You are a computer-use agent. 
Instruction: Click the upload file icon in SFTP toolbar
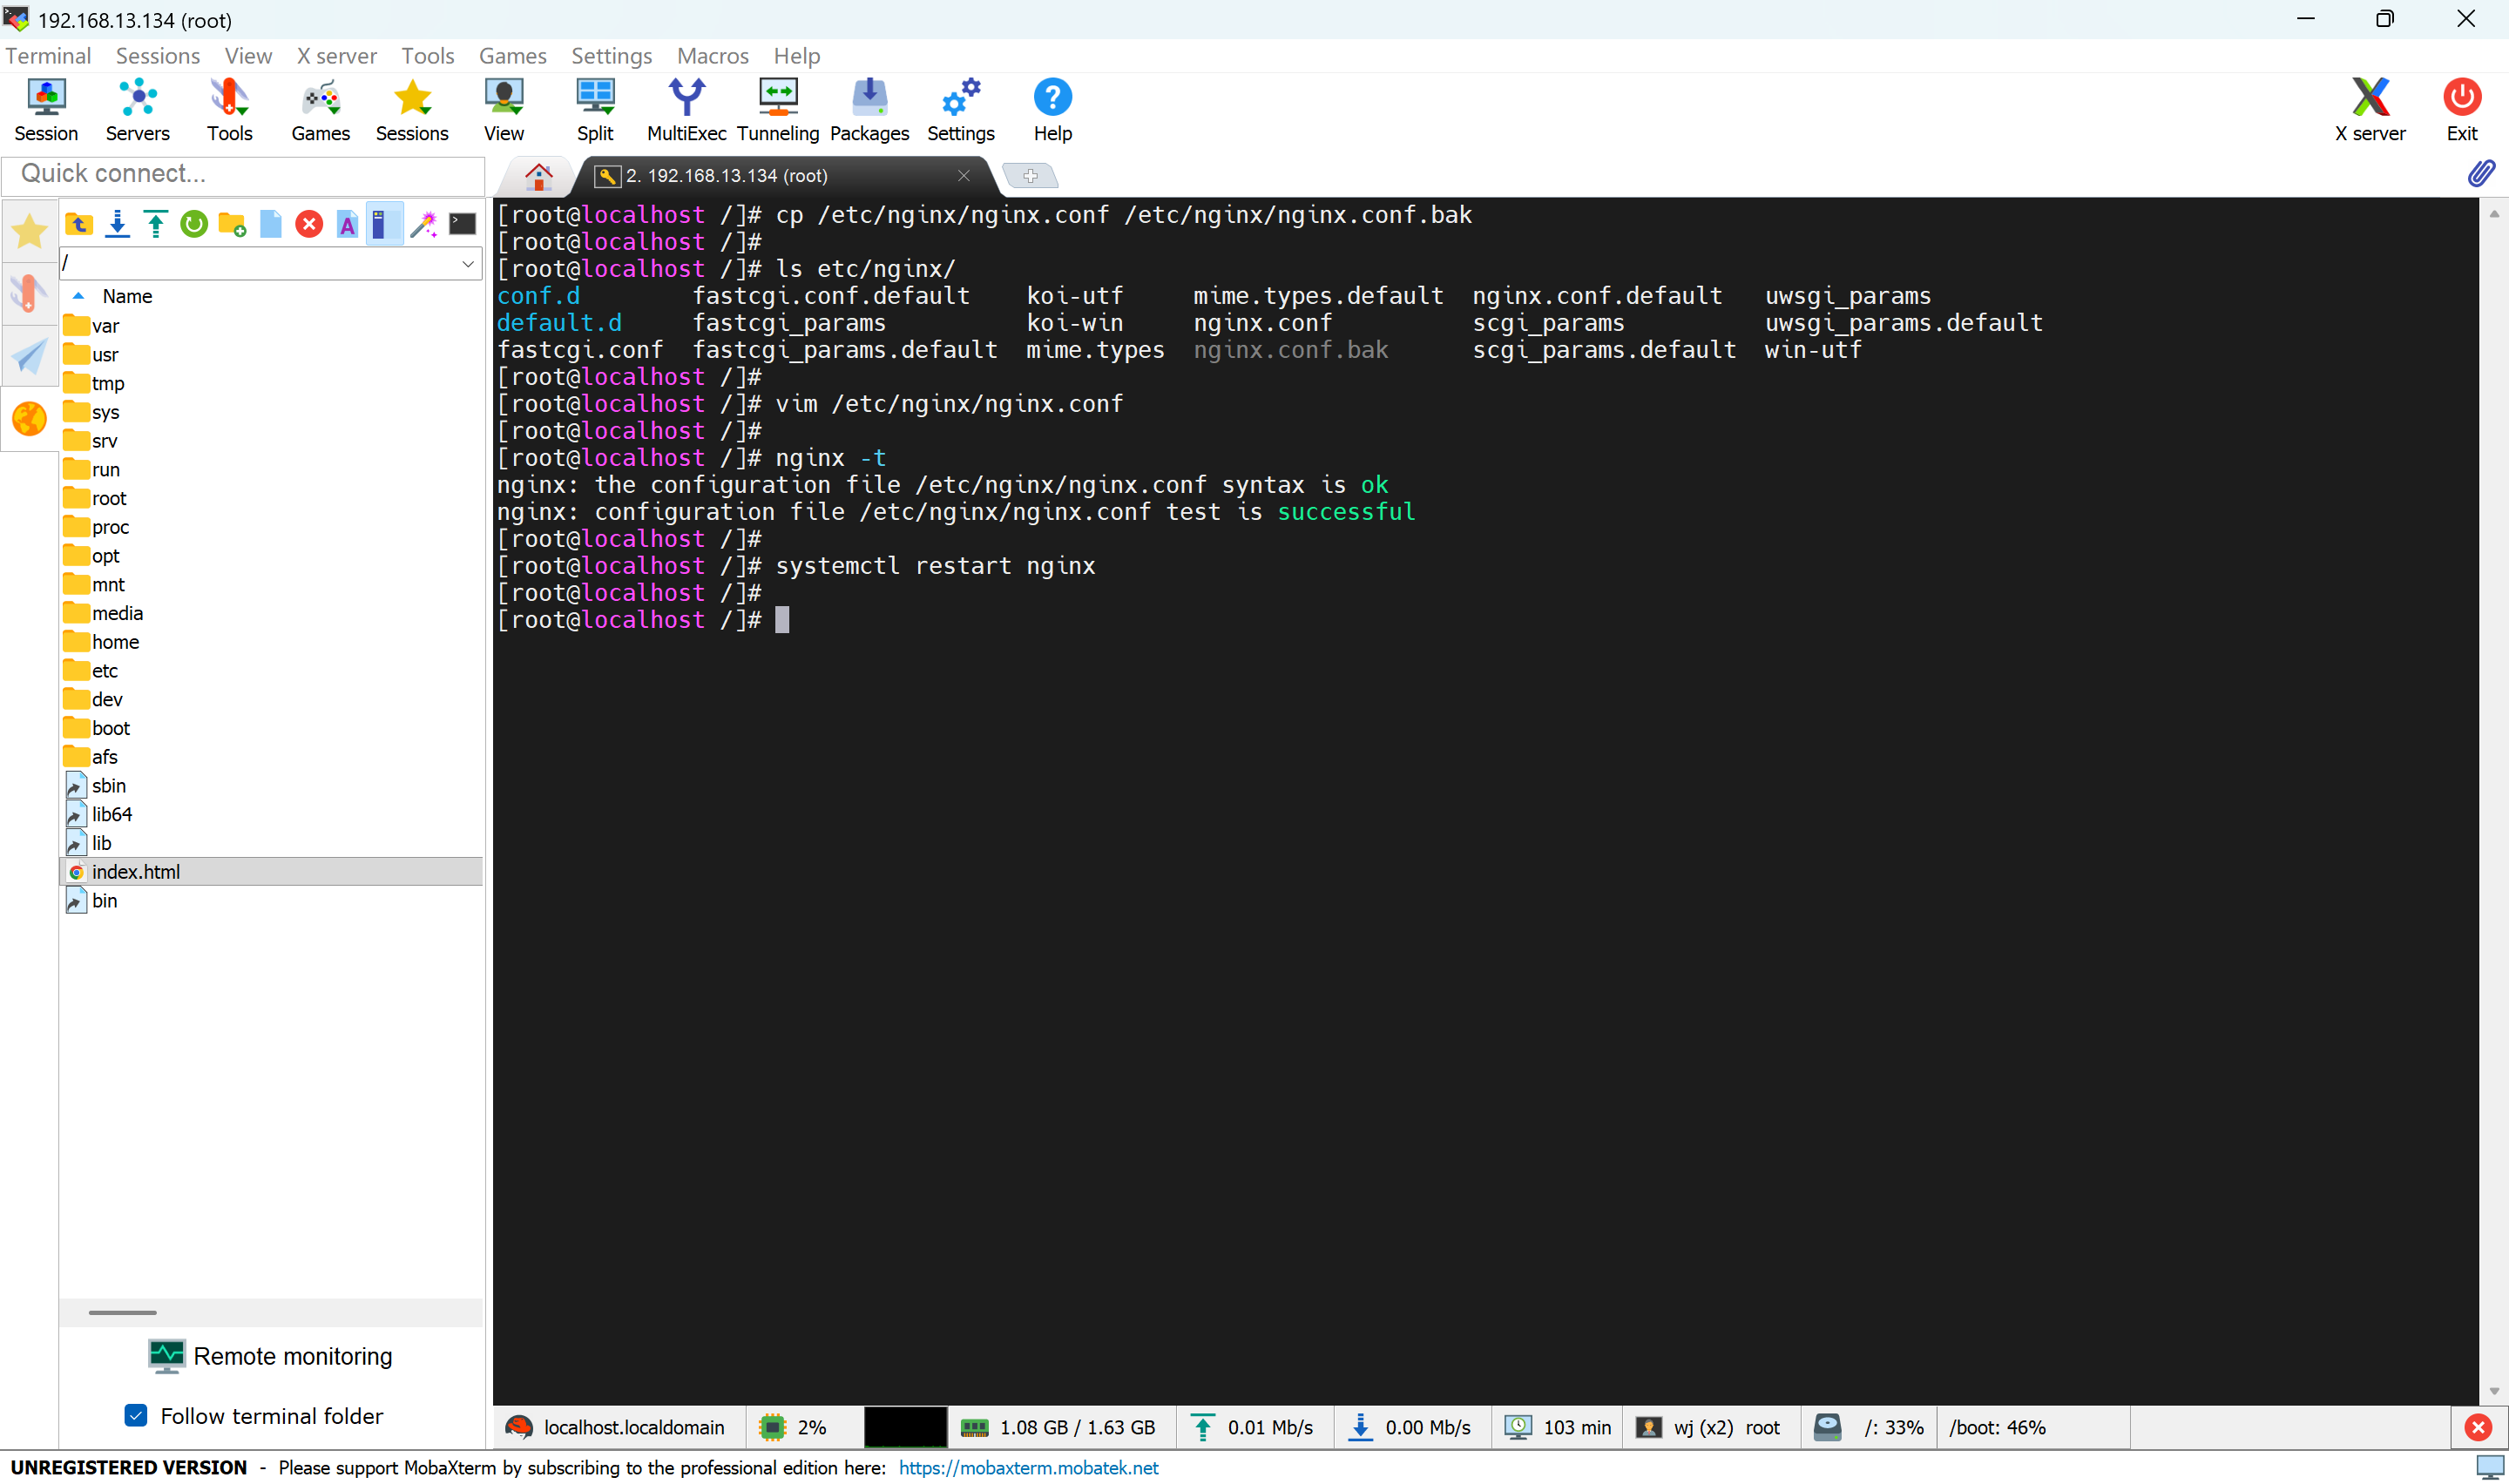[x=156, y=224]
